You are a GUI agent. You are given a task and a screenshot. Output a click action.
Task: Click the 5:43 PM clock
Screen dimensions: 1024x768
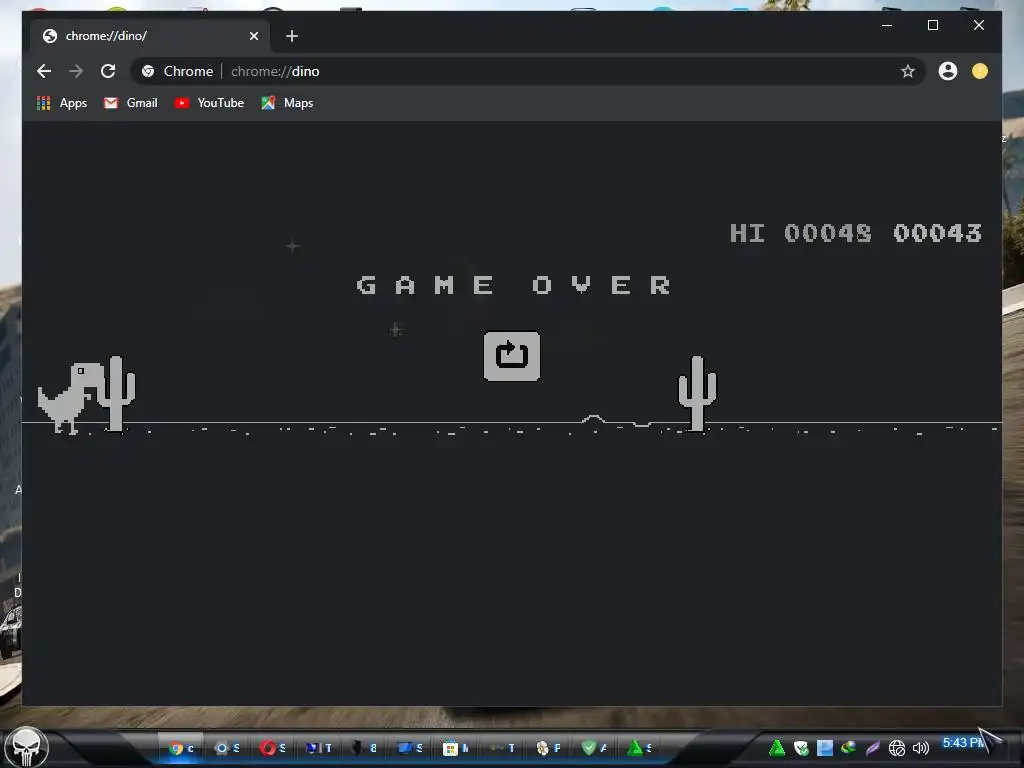click(963, 743)
